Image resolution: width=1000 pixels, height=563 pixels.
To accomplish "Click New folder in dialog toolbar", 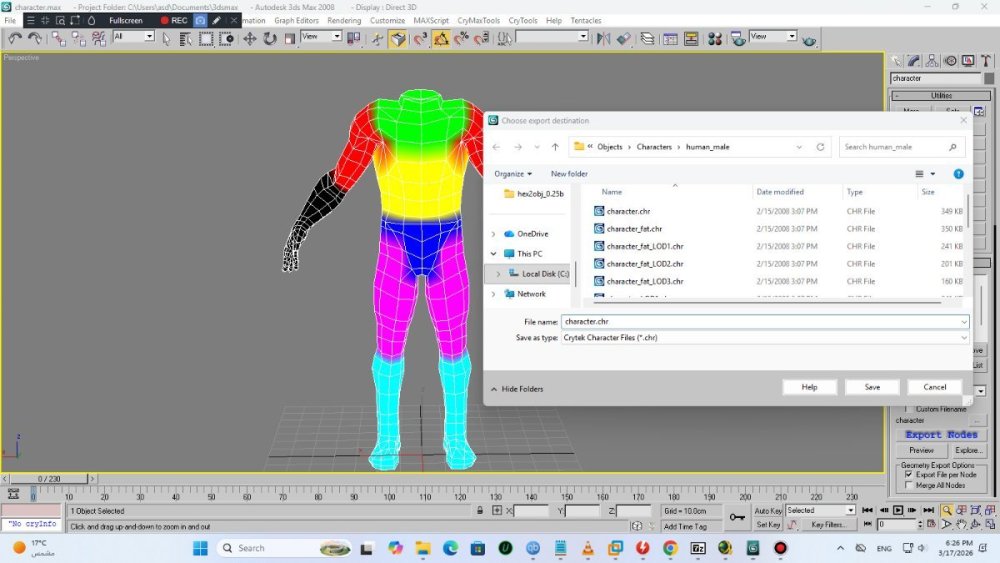I will click(x=569, y=174).
